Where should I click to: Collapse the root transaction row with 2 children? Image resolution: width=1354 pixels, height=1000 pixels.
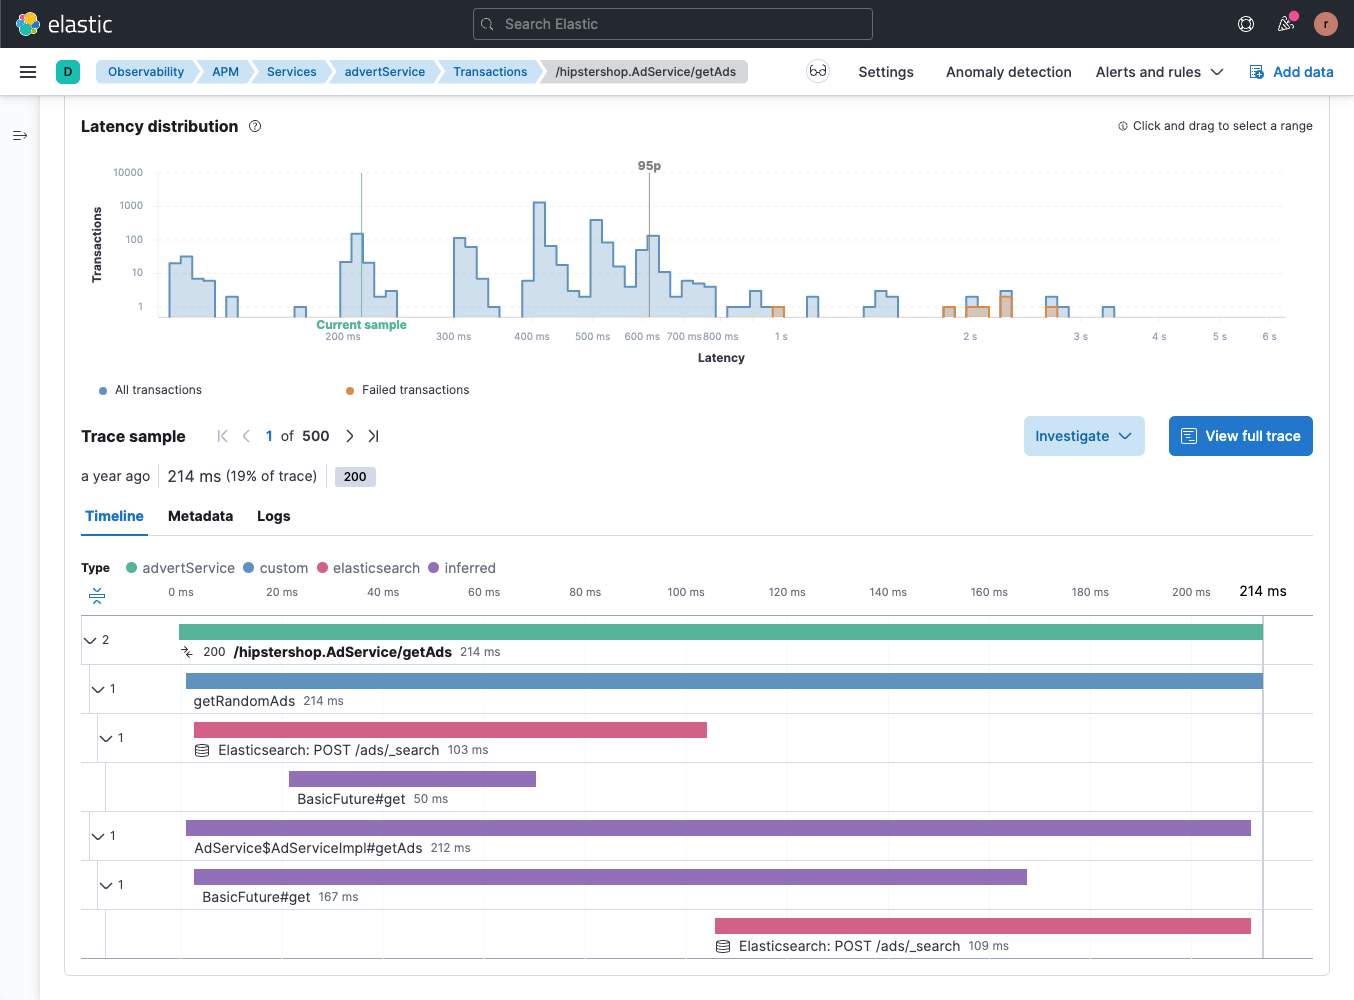coord(90,640)
